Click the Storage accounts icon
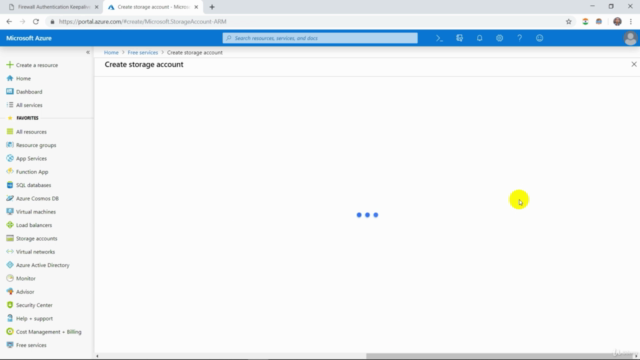This screenshot has height=360, width=640. [x=10, y=238]
